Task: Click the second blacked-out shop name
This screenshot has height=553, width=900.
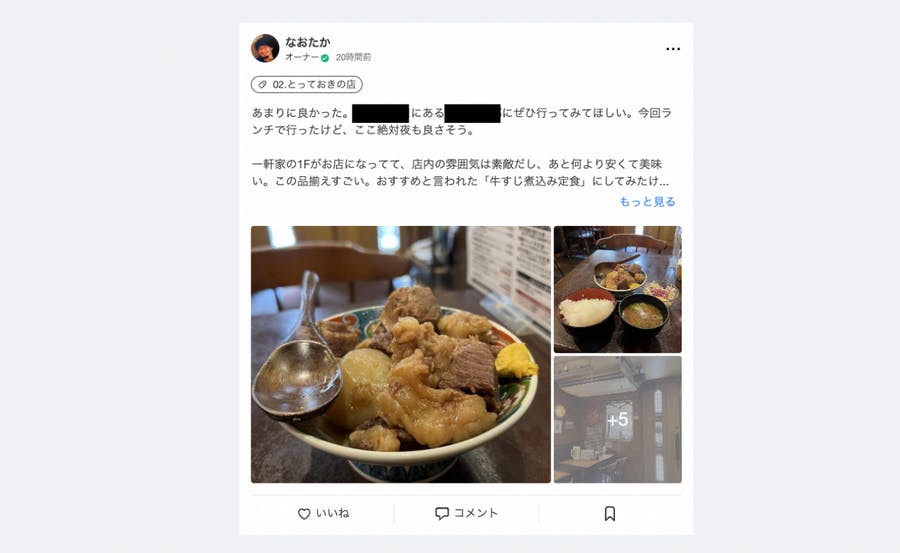Action: (x=472, y=113)
